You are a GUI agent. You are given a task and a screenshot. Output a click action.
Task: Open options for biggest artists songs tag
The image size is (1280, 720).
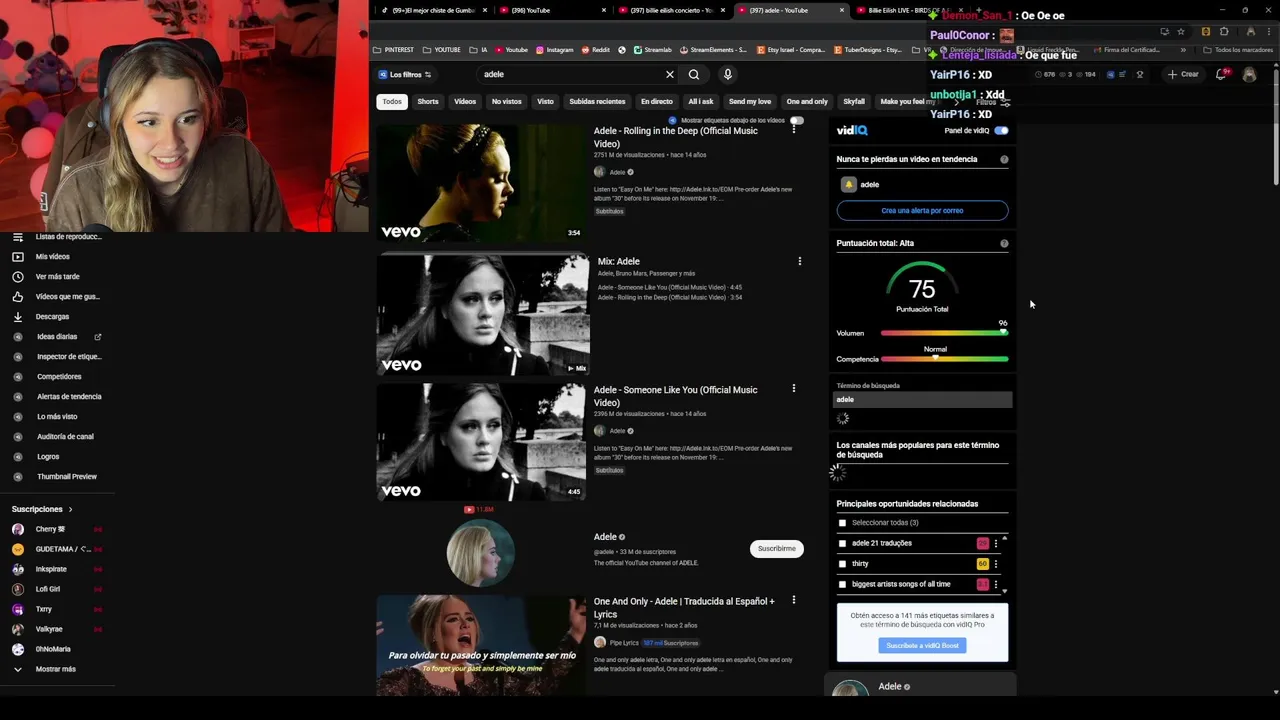click(995, 584)
